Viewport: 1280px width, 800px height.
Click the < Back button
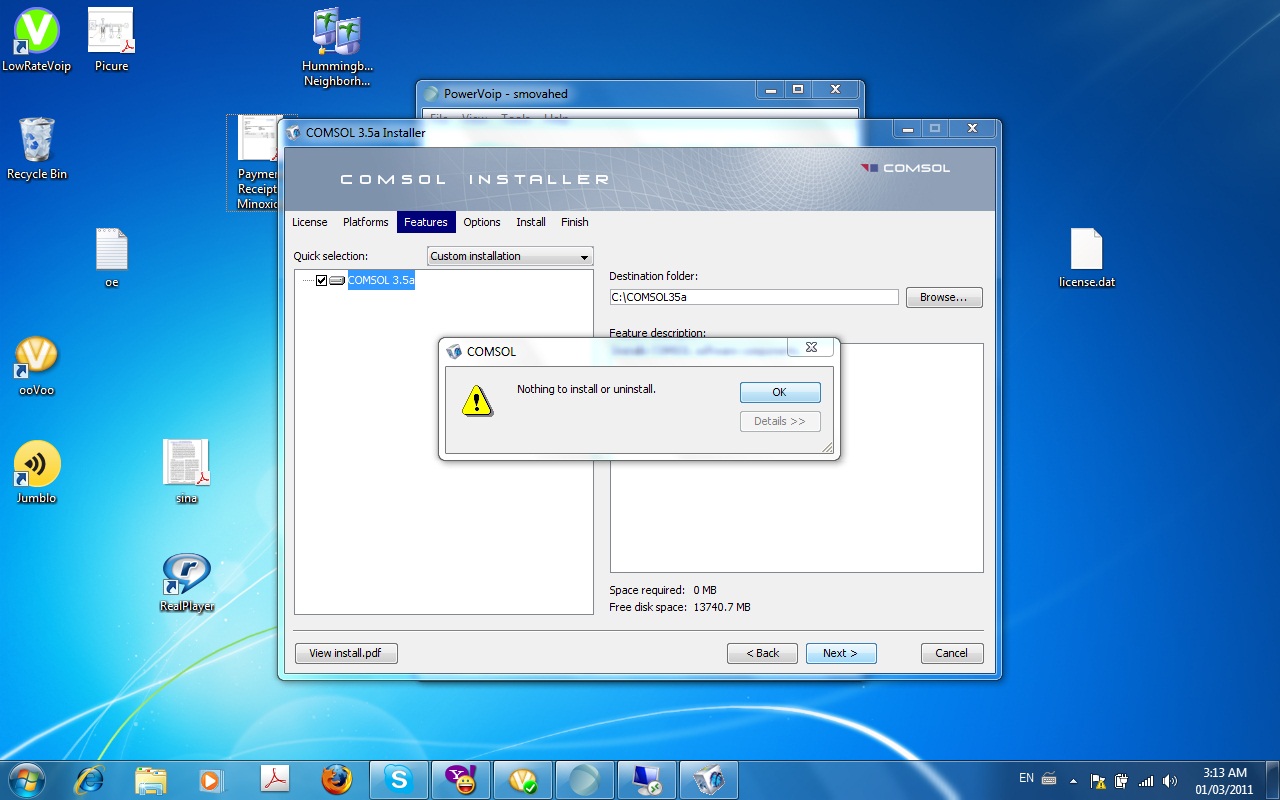[762, 653]
